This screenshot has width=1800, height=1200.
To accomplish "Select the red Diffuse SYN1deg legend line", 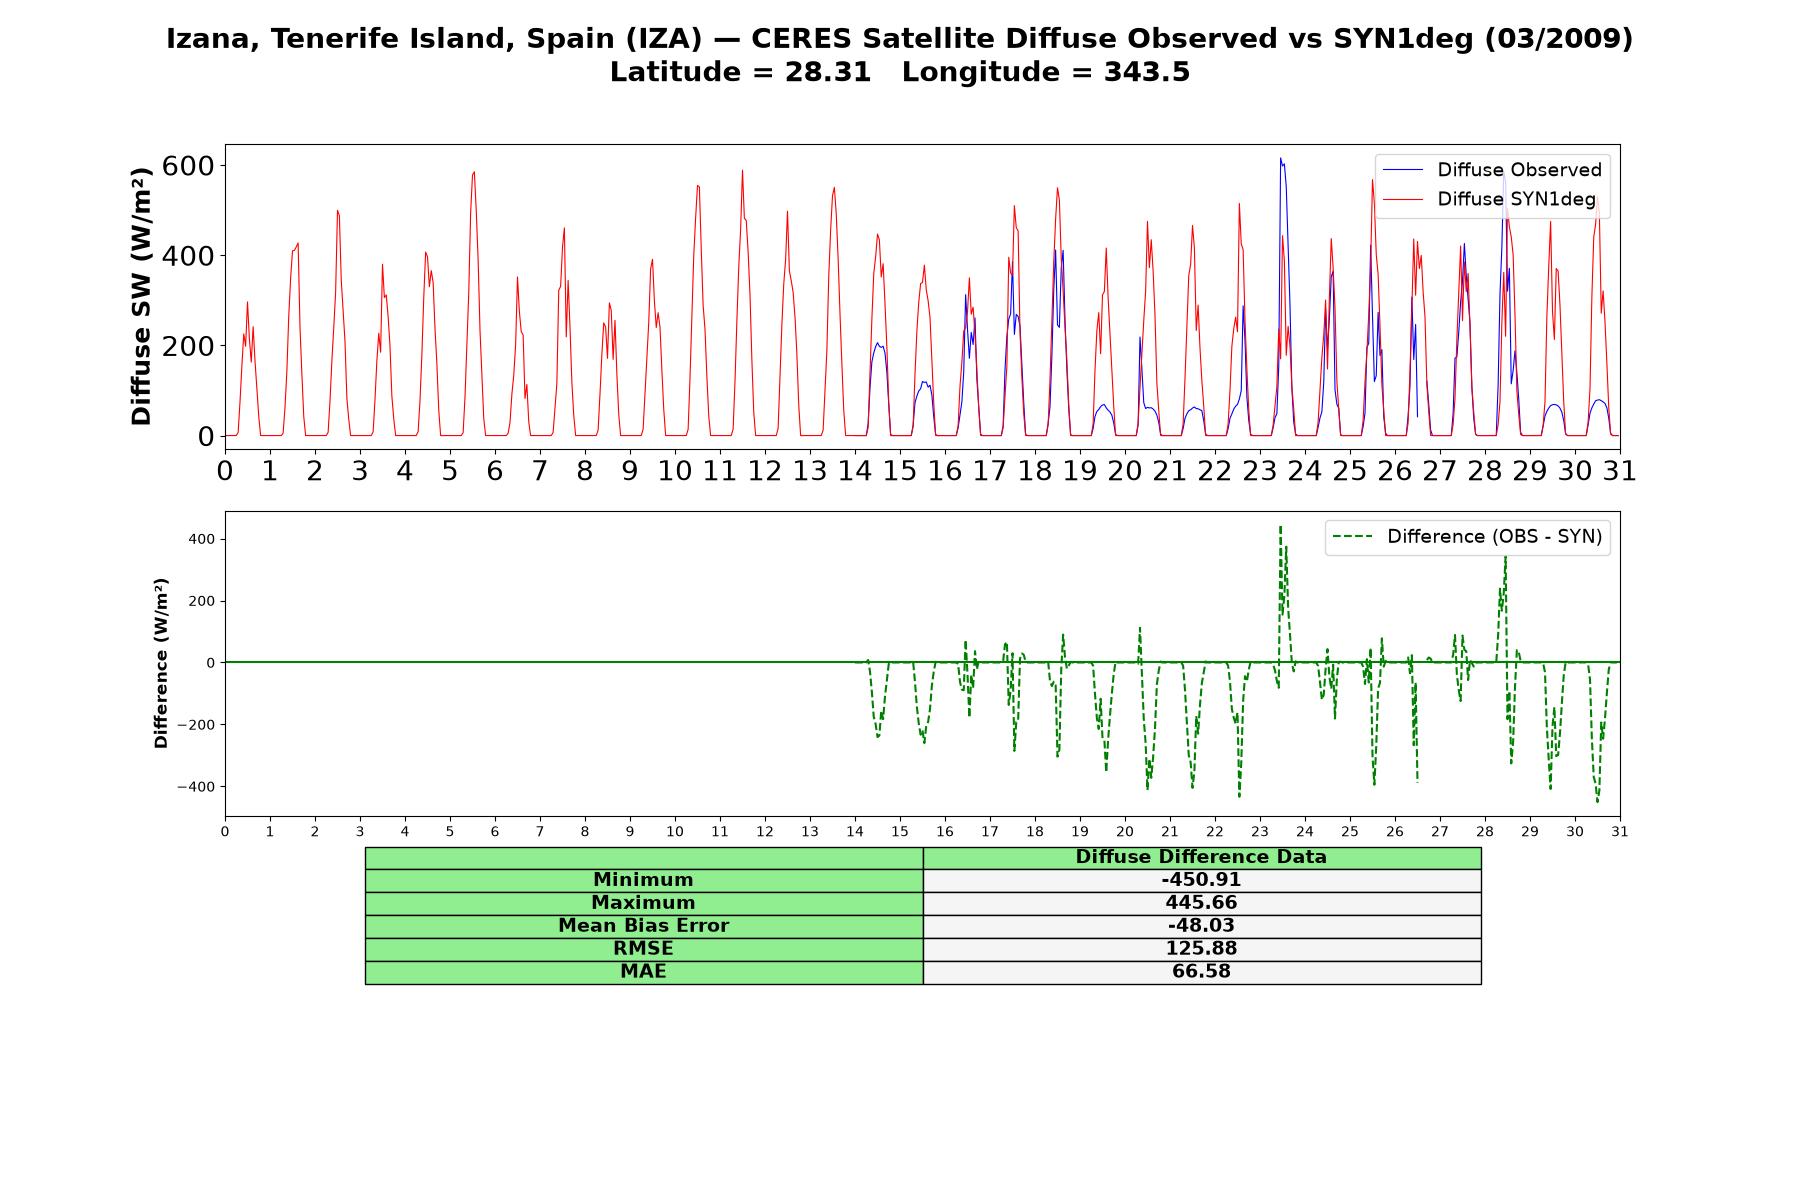I will (1402, 199).
